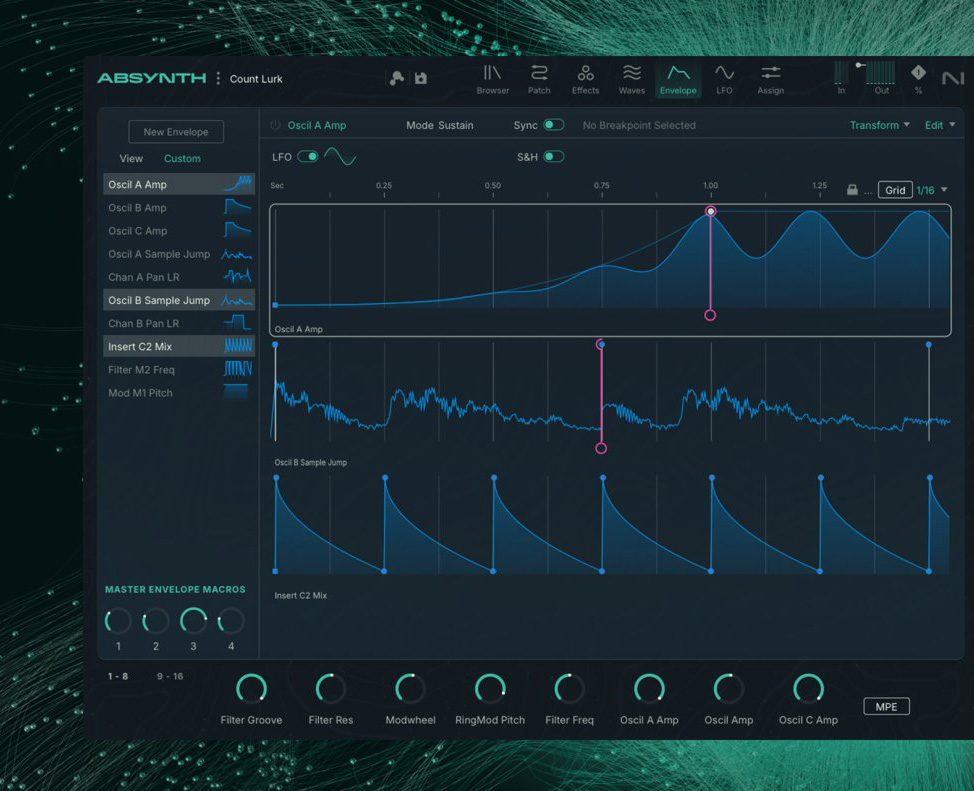This screenshot has height=791, width=974.
Task: Open the Edit dropdown menu
Action: [939, 125]
